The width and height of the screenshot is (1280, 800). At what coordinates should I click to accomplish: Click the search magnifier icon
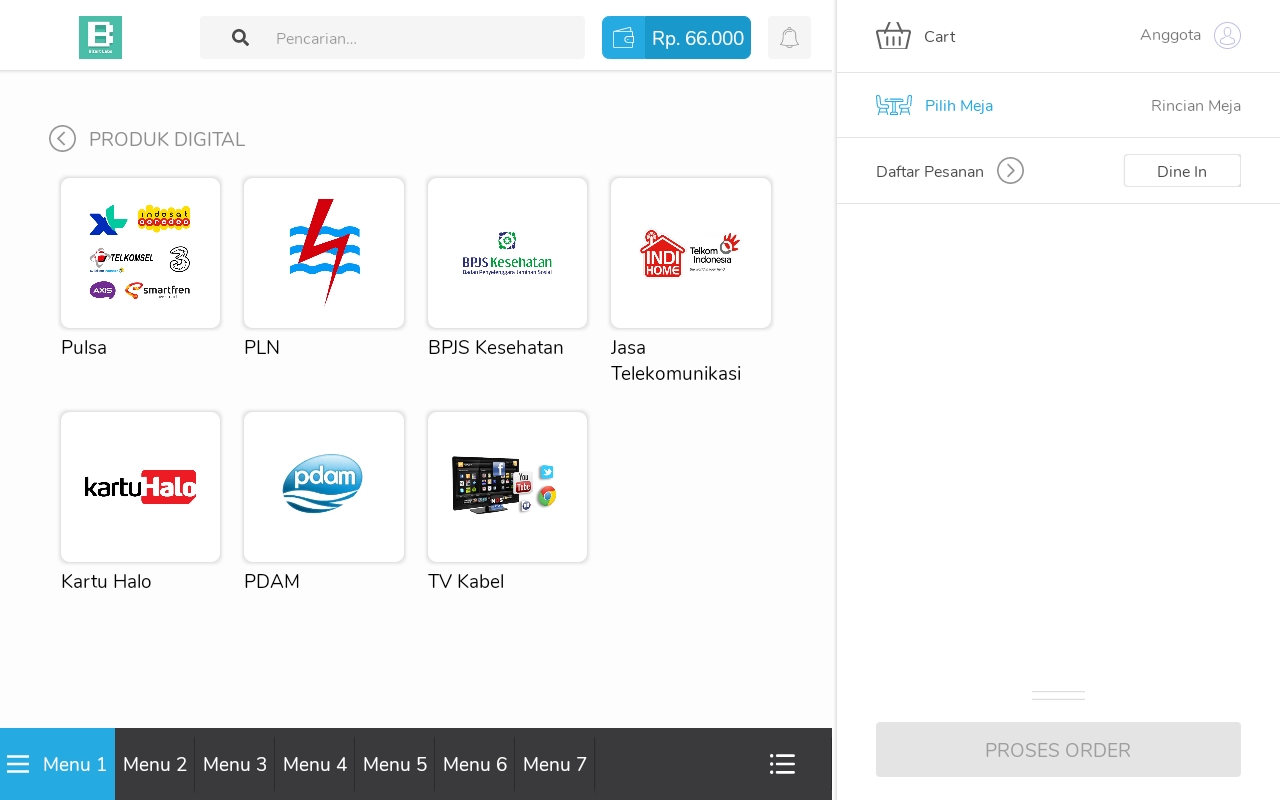tap(240, 38)
